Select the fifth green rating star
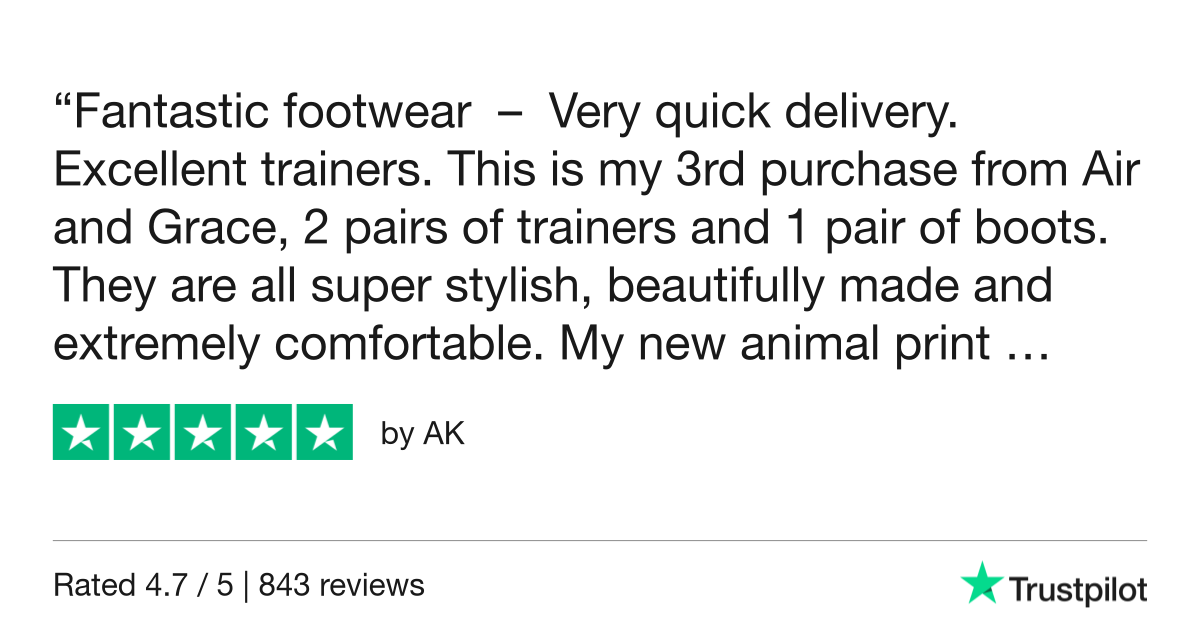 coord(324,433)
